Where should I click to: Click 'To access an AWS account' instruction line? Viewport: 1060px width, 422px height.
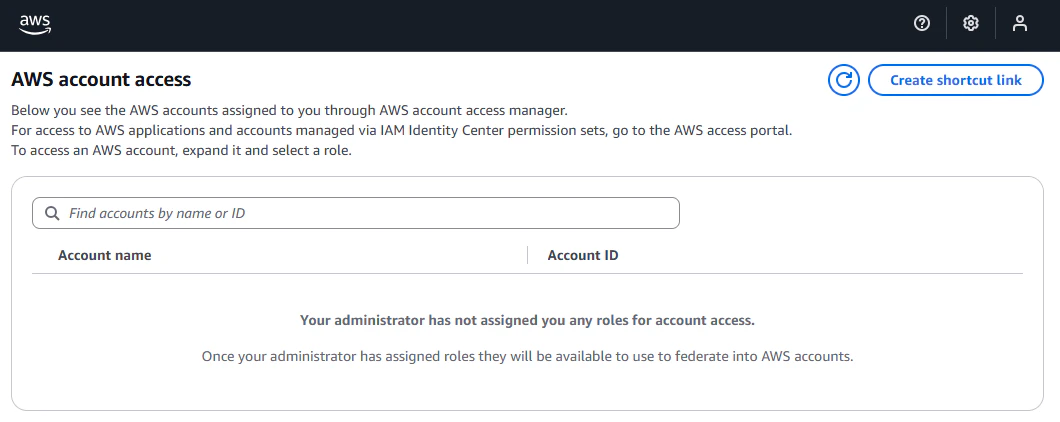pyautogui.click(x=181, y=151)
